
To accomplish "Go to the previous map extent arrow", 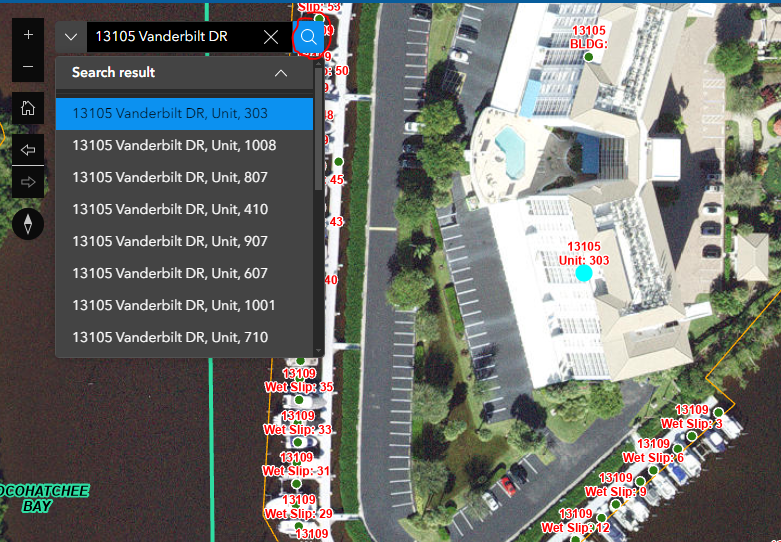I will point(28,149).
